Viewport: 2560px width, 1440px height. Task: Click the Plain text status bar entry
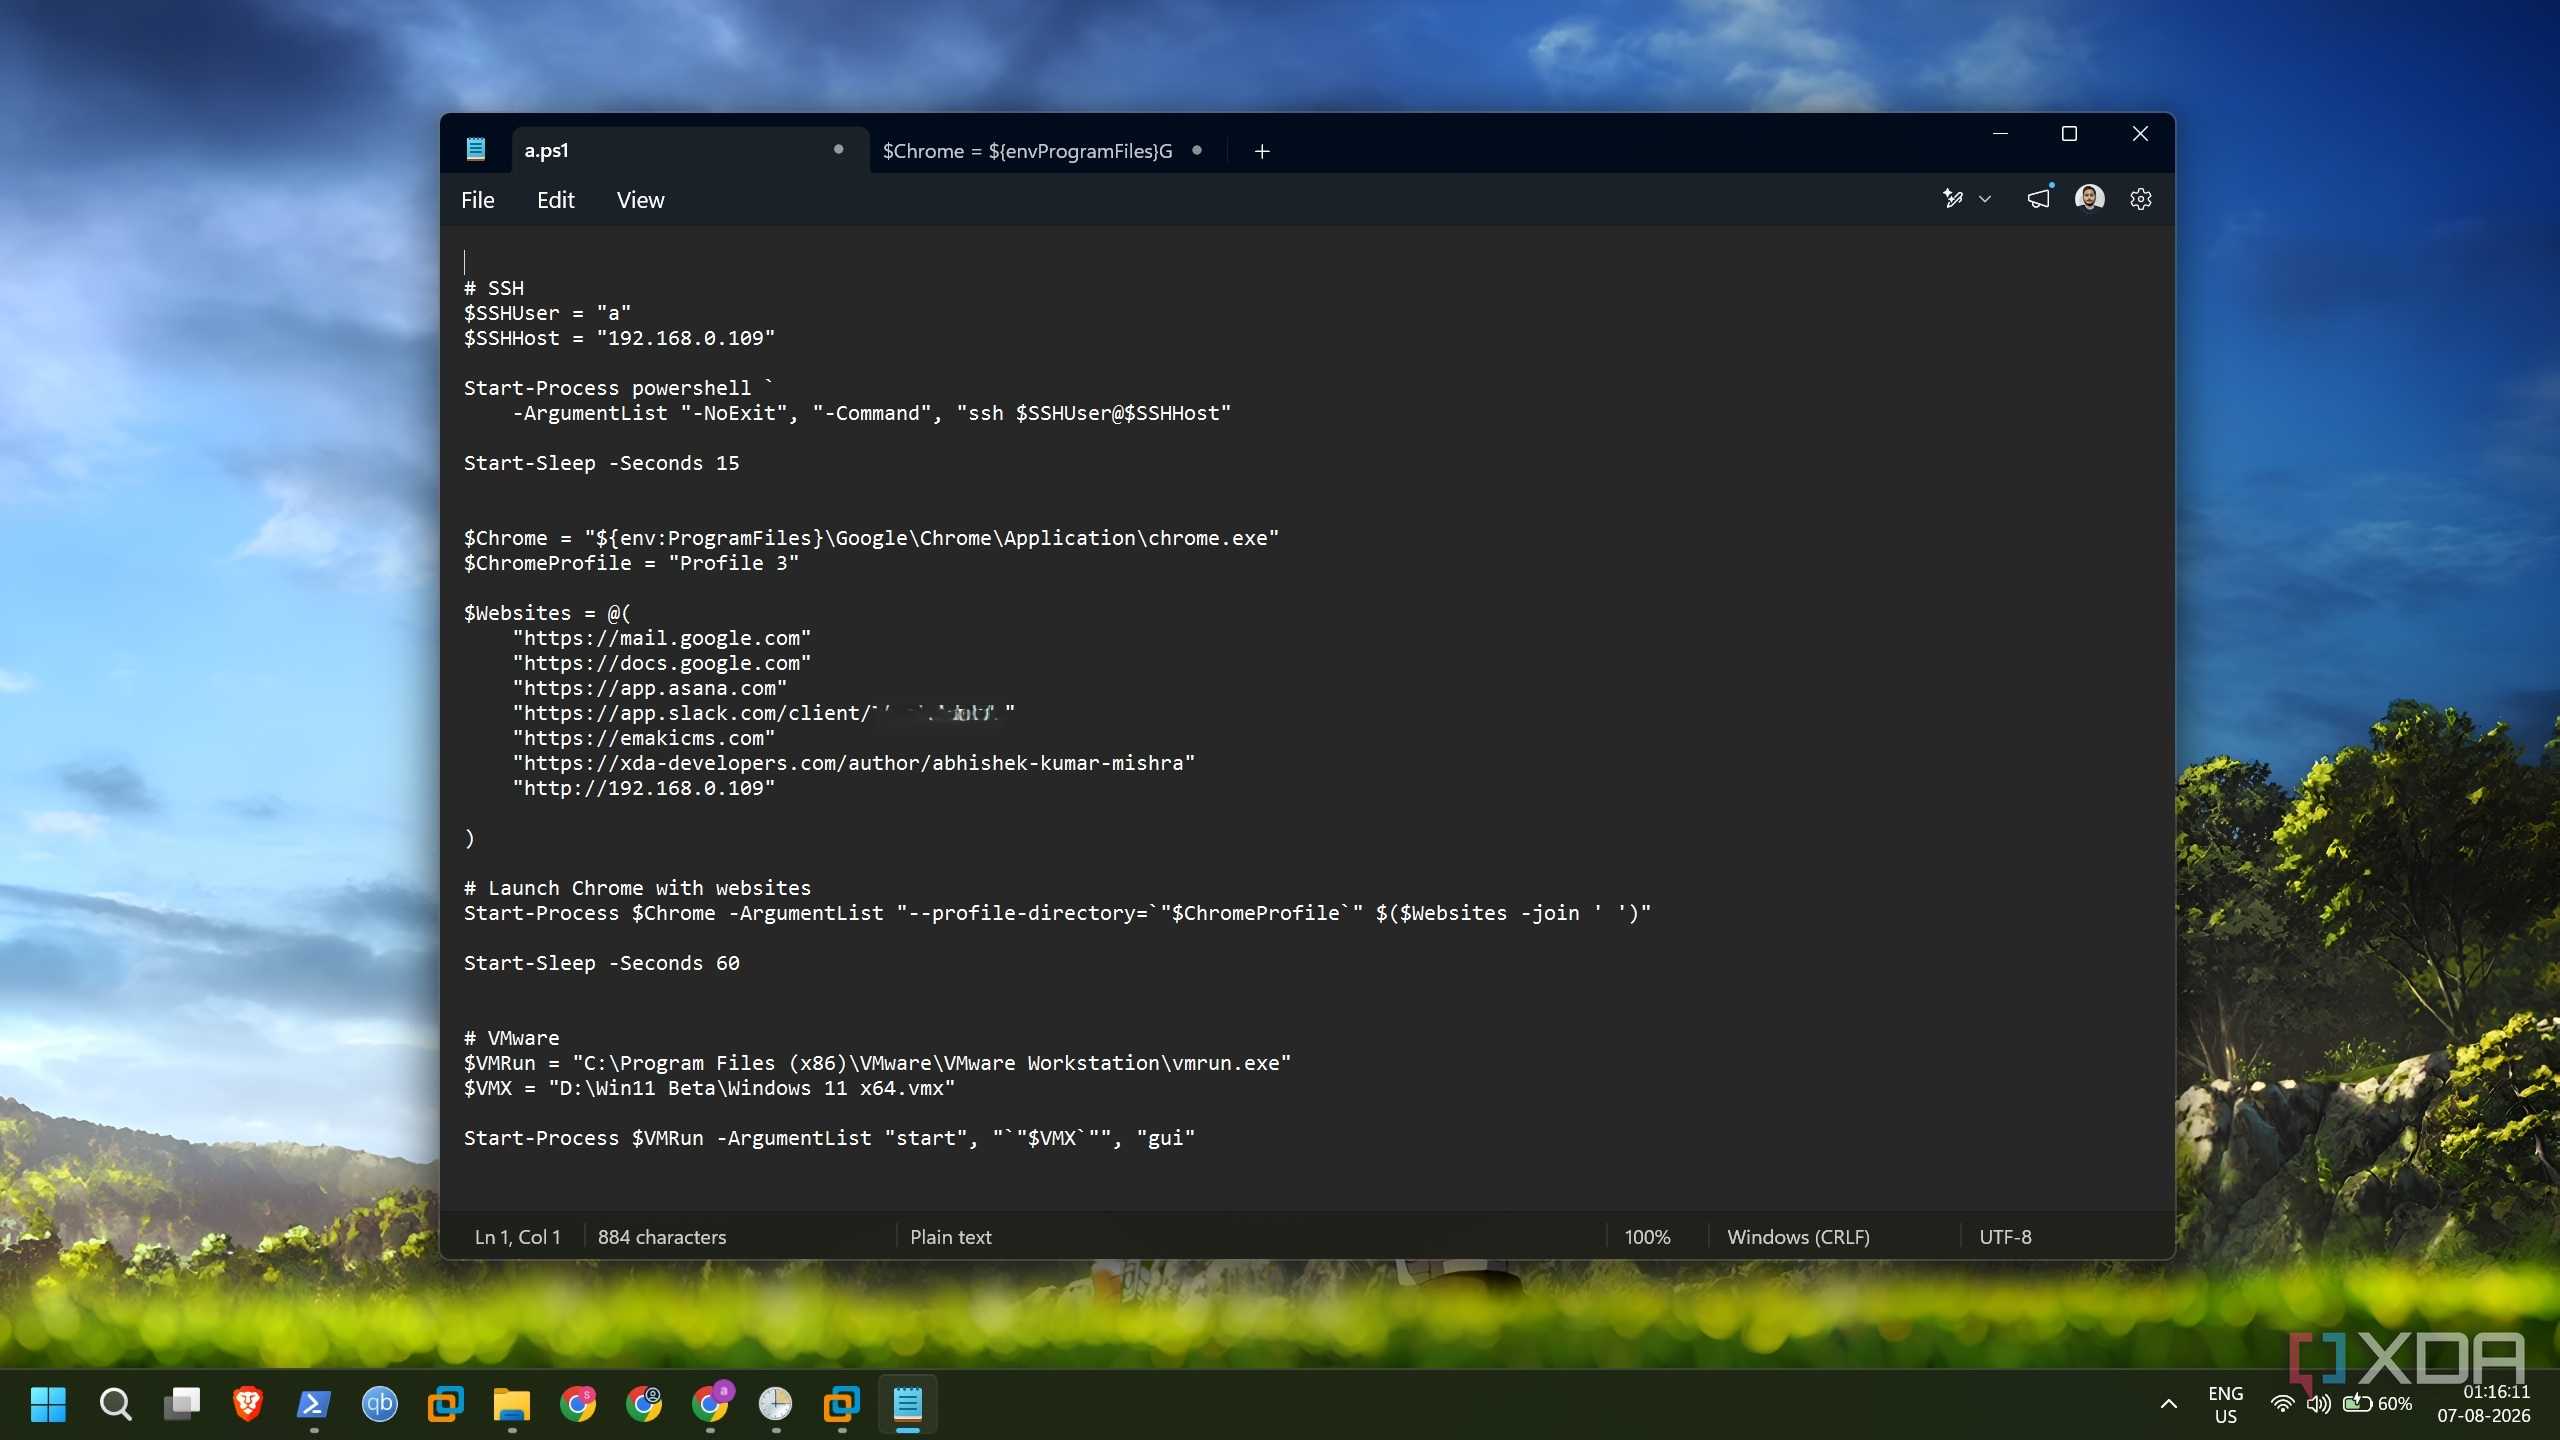tap(951, 1237)
